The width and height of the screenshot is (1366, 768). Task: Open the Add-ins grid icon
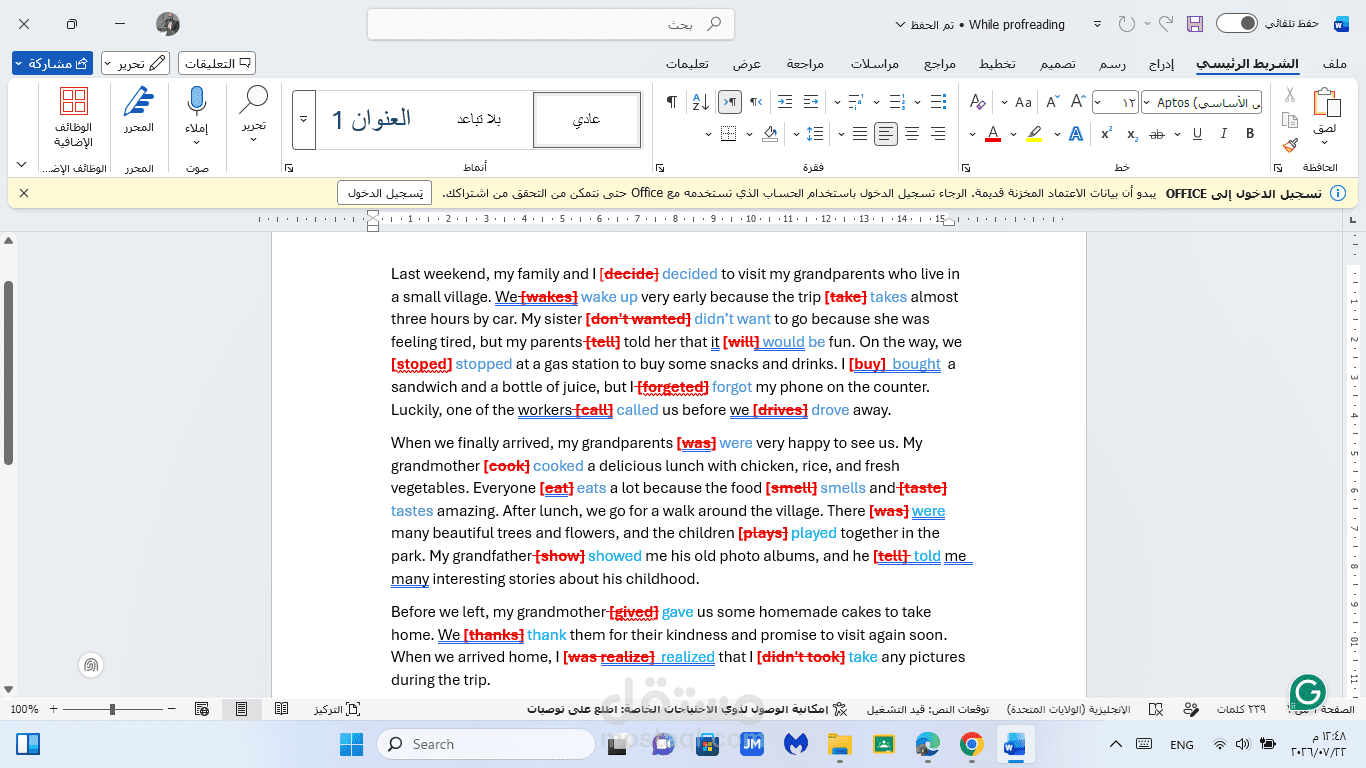coord(73,102)
